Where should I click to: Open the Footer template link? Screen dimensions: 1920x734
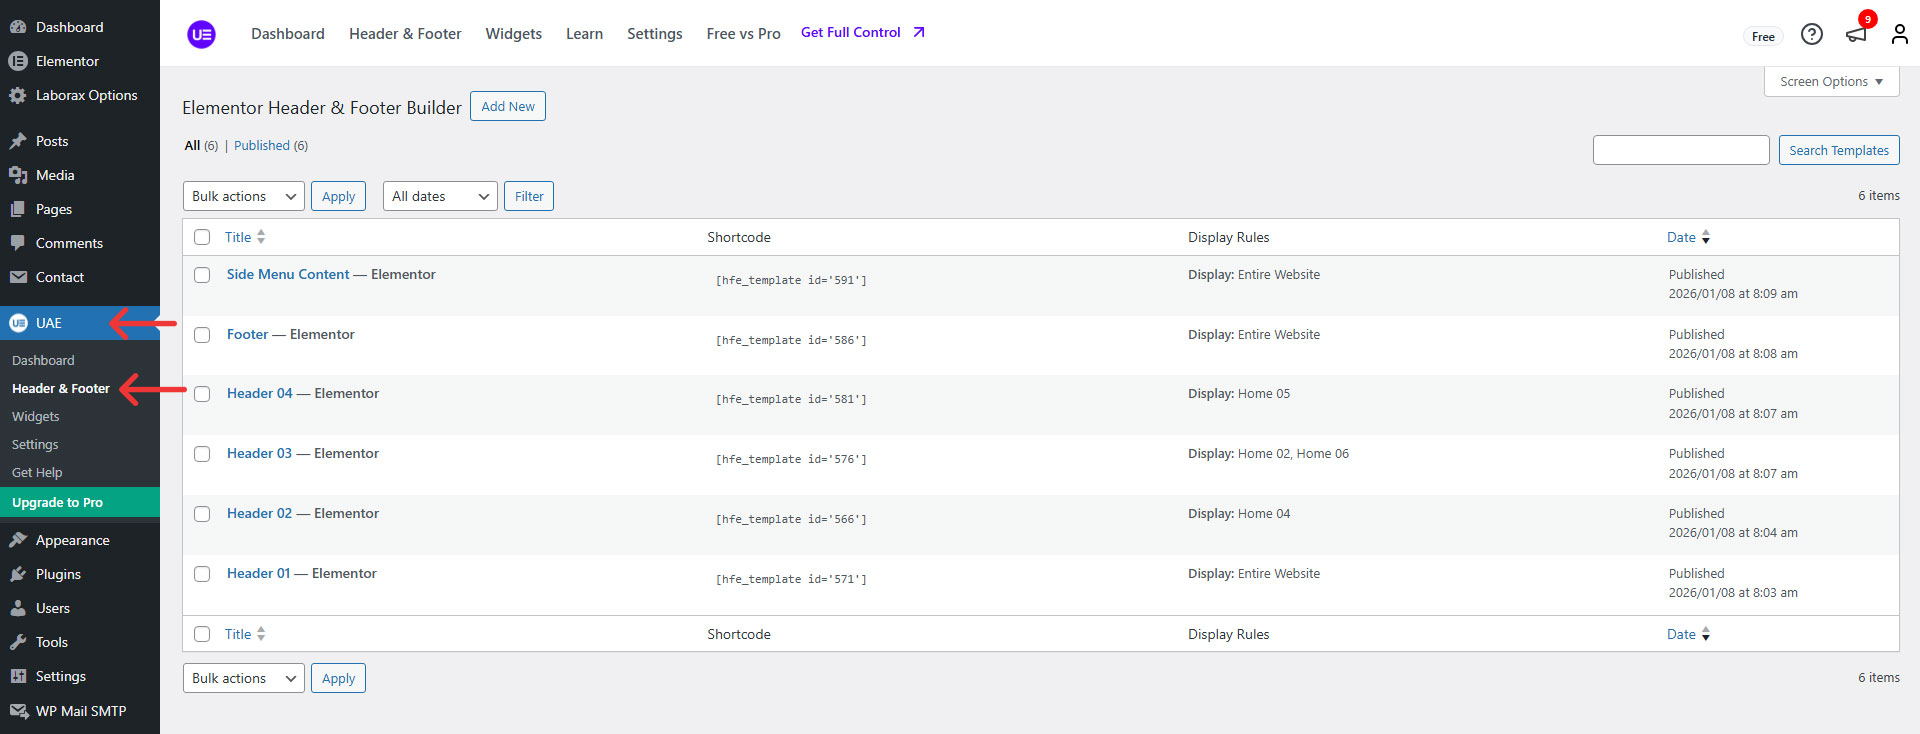tap(247, 334)
